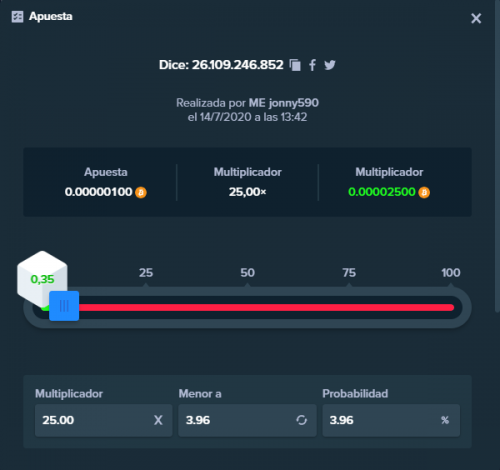The image size is (500, 470).
Task: Click the red portion of slider track
Action: click(267, 307)
